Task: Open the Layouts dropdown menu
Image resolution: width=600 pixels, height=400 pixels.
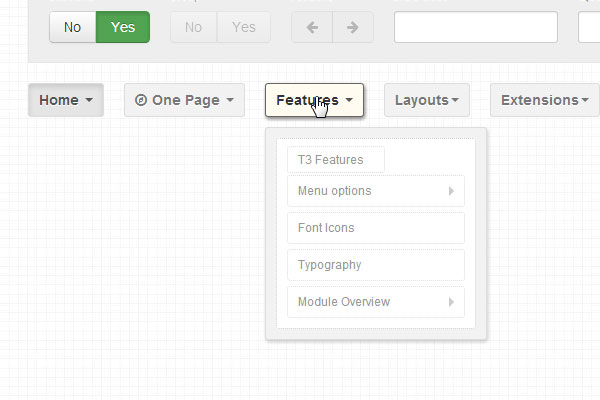Action: coord(427,100)
